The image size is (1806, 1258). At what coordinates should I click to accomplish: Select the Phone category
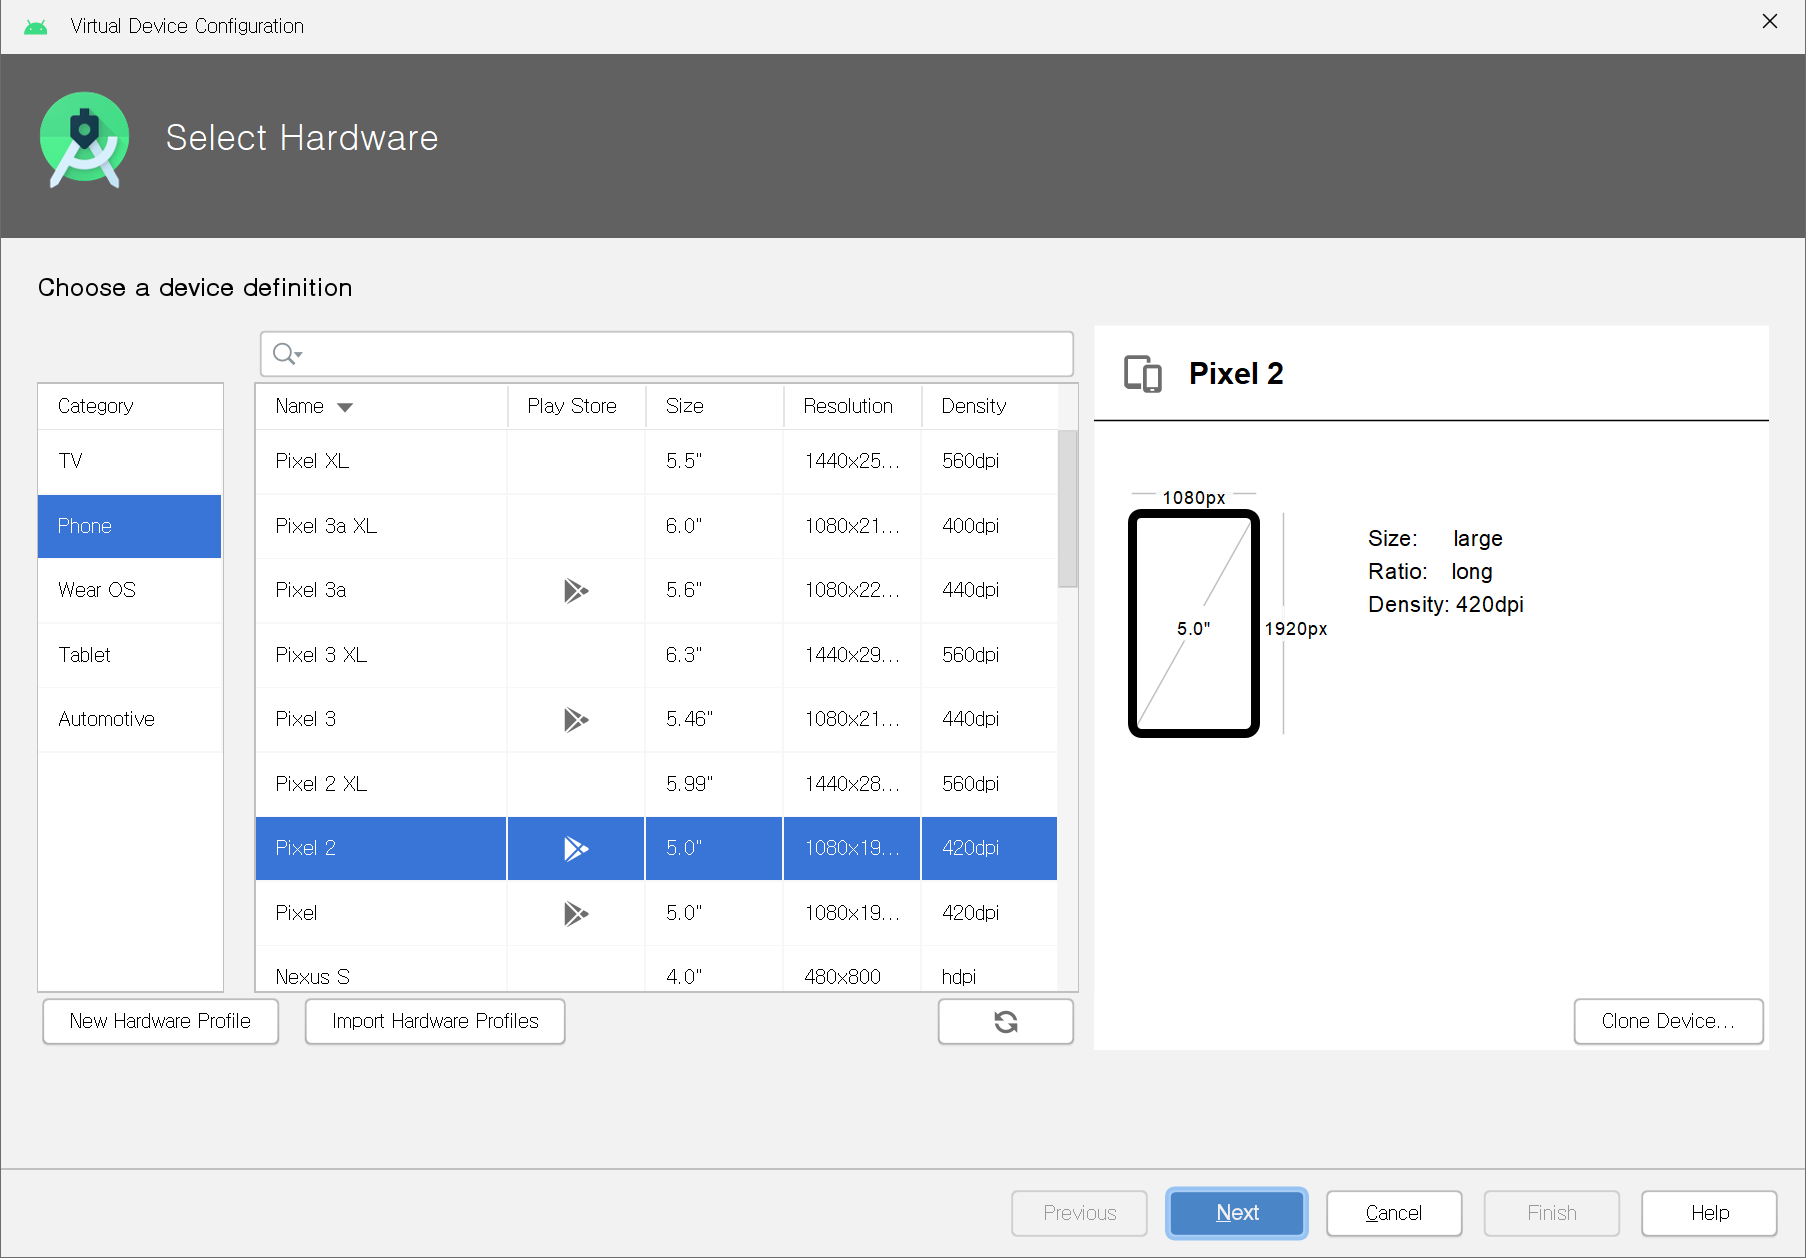[x=130, y=526]
